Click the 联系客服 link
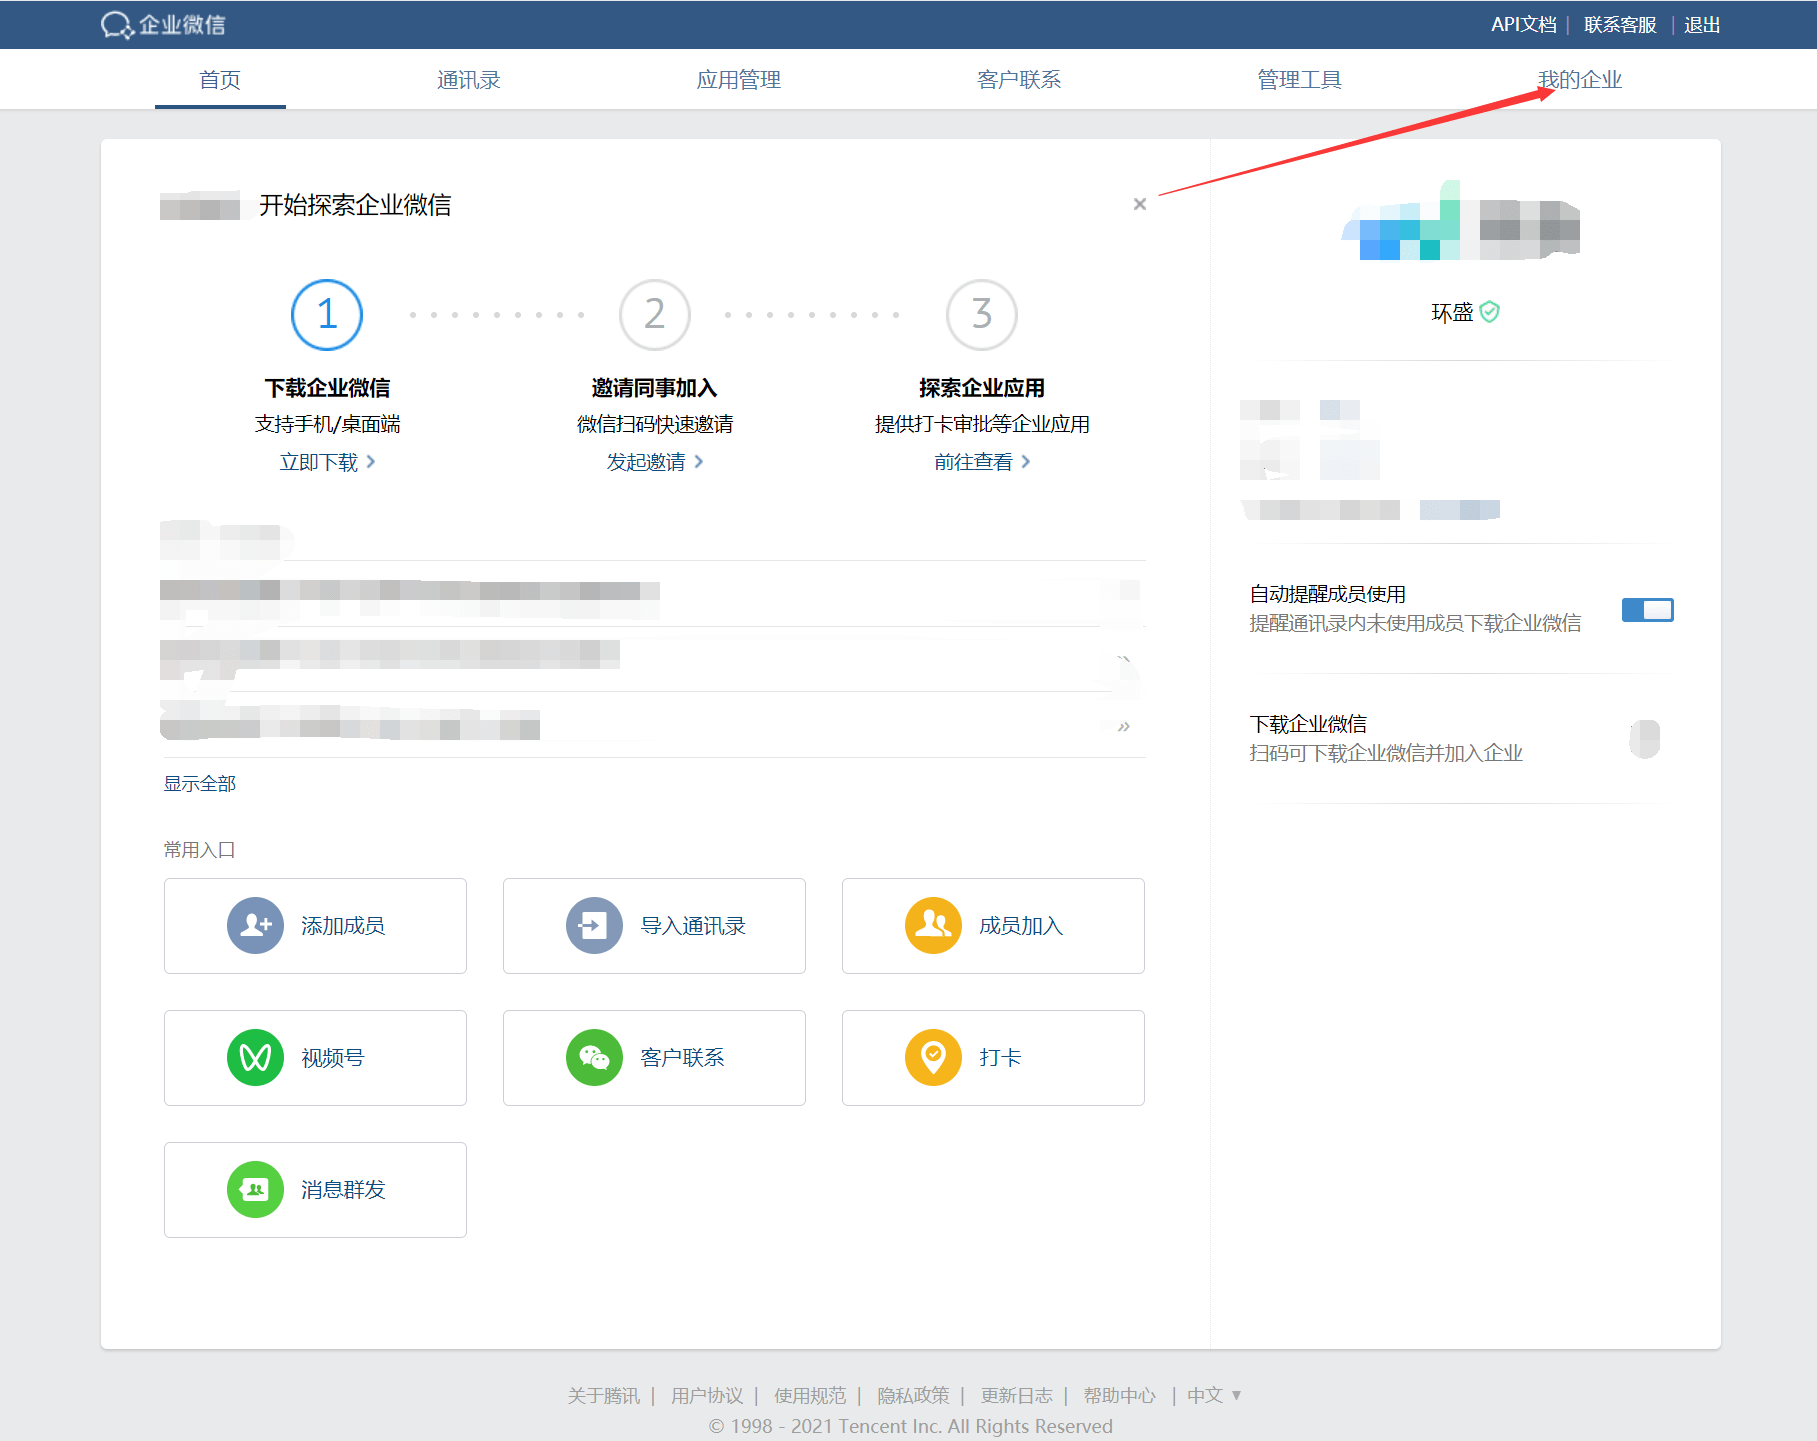Viewport: 1817px width, 1441px height. coord(1620,25)
